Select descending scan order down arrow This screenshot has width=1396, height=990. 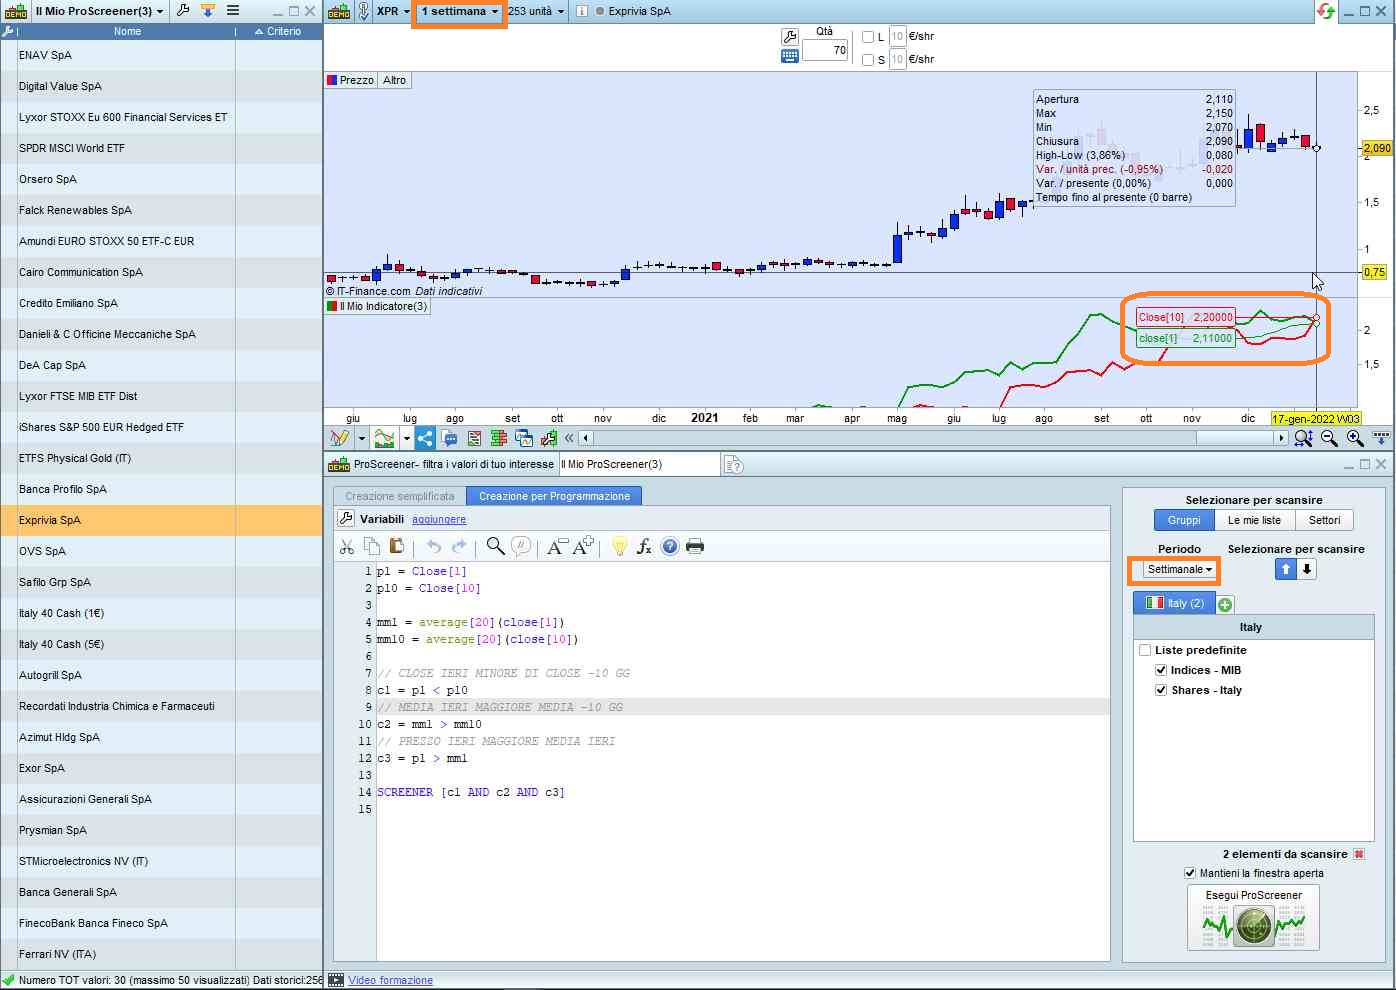point(1306,569)
